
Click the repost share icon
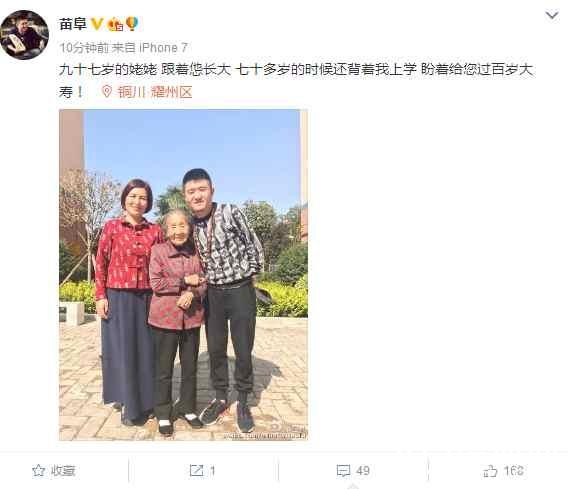click(197, 471)
